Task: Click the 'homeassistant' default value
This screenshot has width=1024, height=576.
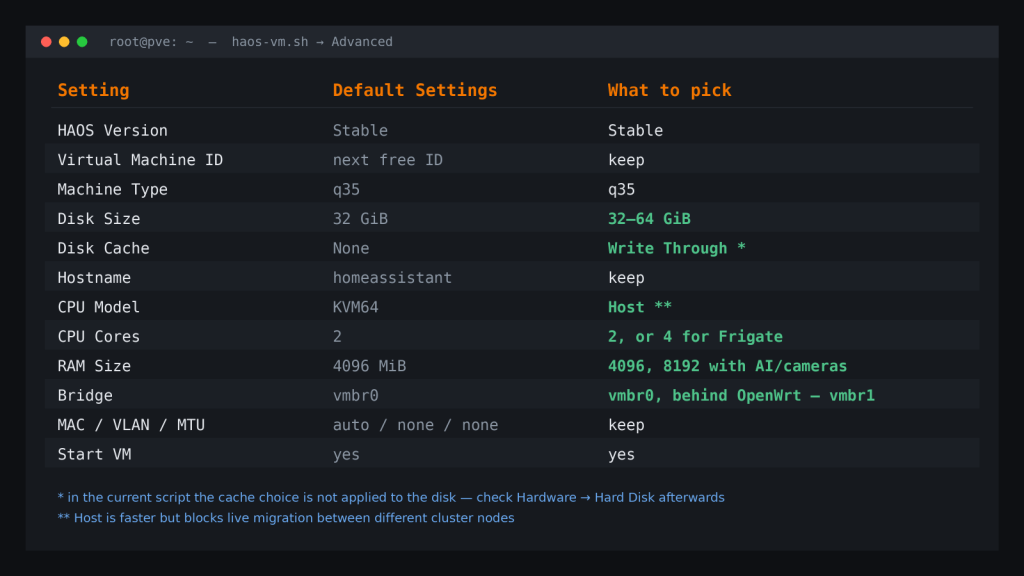Action: pos(392,278)
